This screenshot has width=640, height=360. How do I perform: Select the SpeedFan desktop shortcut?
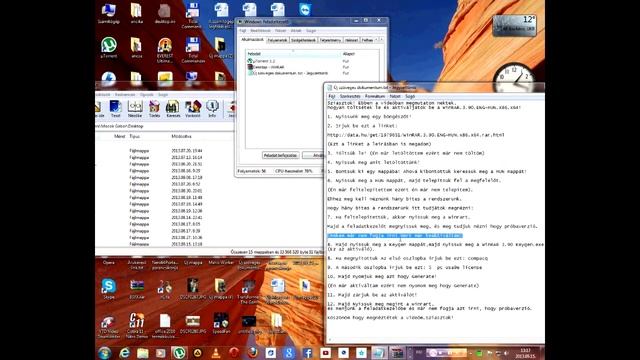coord(221,323)
